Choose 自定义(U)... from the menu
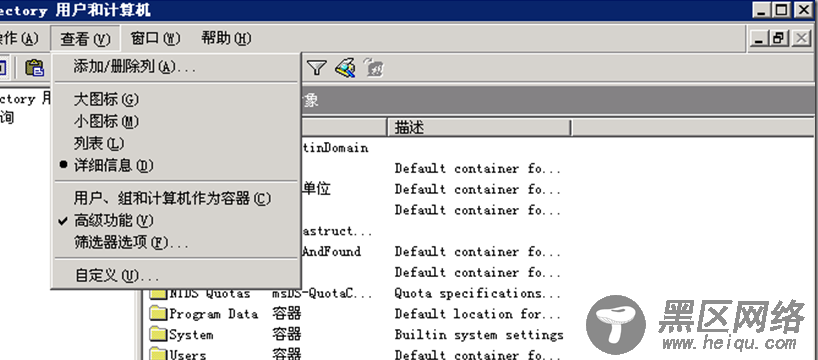The height and width of the screenshot is (360, 818). click(176, 275)
